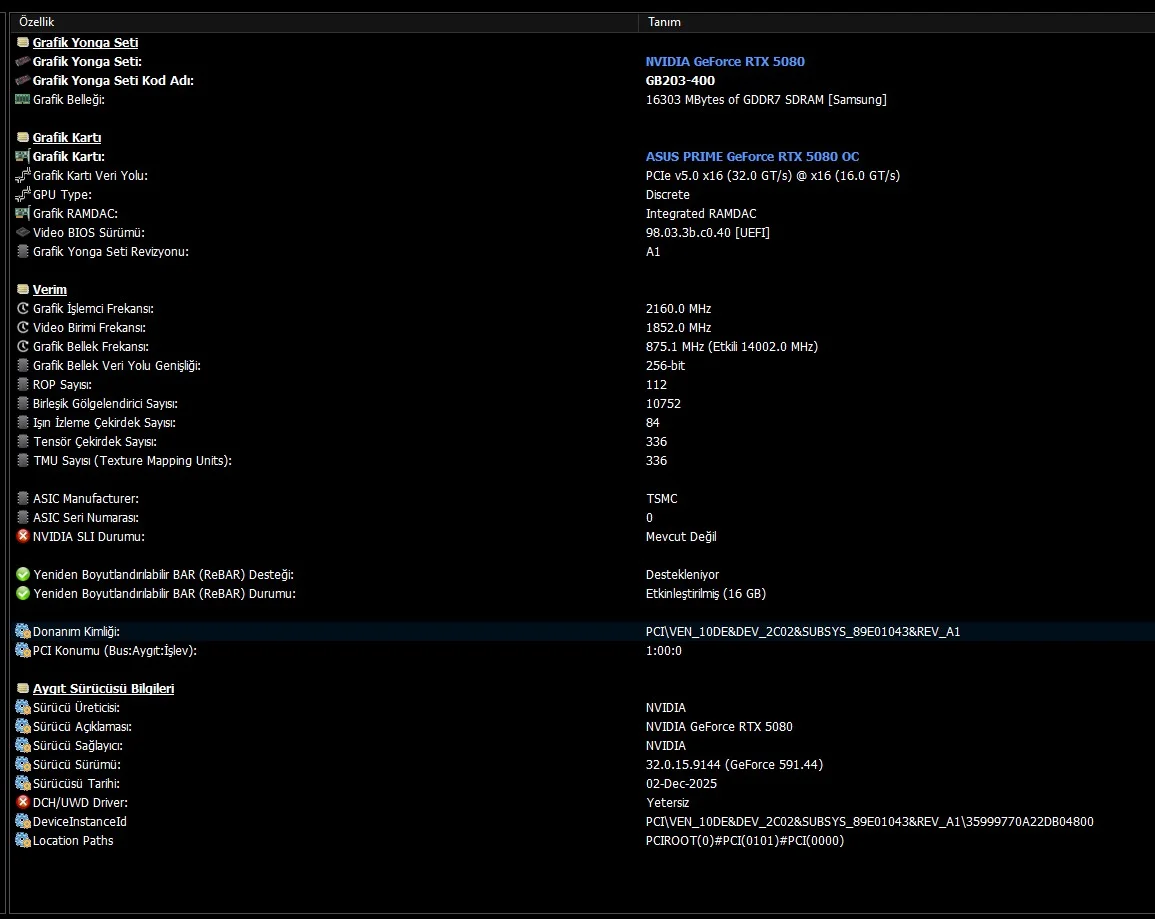Click the red X icon beside DCH/UWD Driver
Viewport: 1155px width, 919px height.
point(23,803)
